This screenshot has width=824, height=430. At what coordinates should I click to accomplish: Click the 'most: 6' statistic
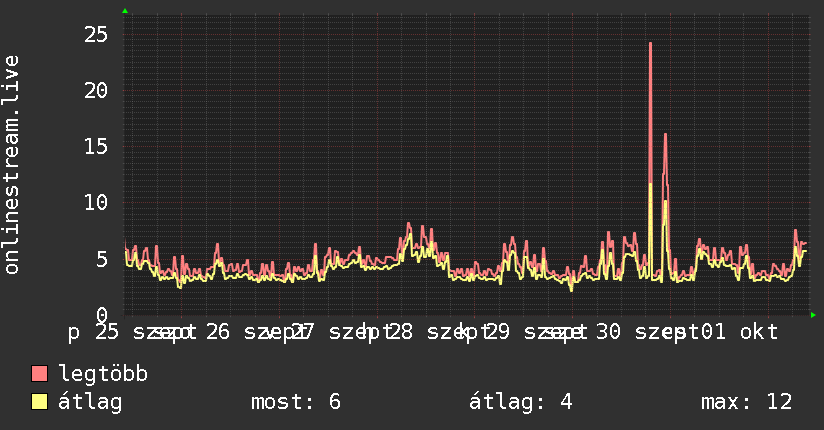(x=296, y=402)
